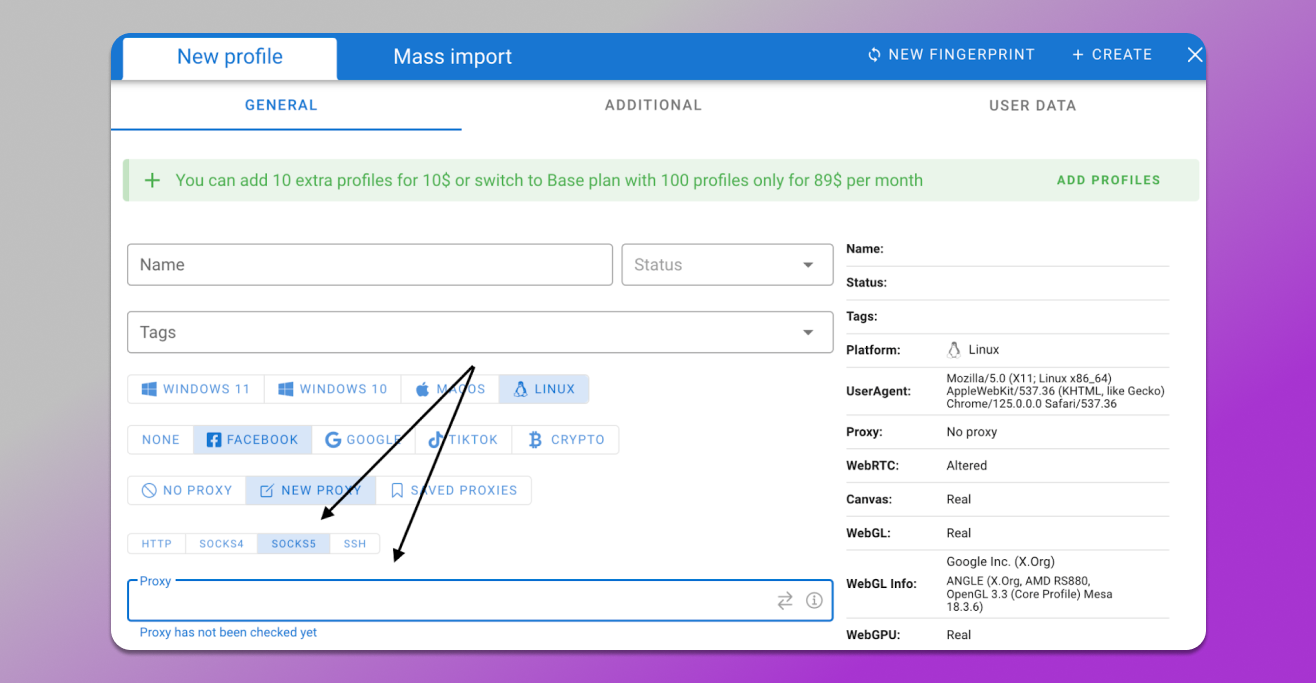The width and height of the screenshot is (1316, 683).
Task: Click the penguin icon on the LINUX button
Action: pos(520,389)
